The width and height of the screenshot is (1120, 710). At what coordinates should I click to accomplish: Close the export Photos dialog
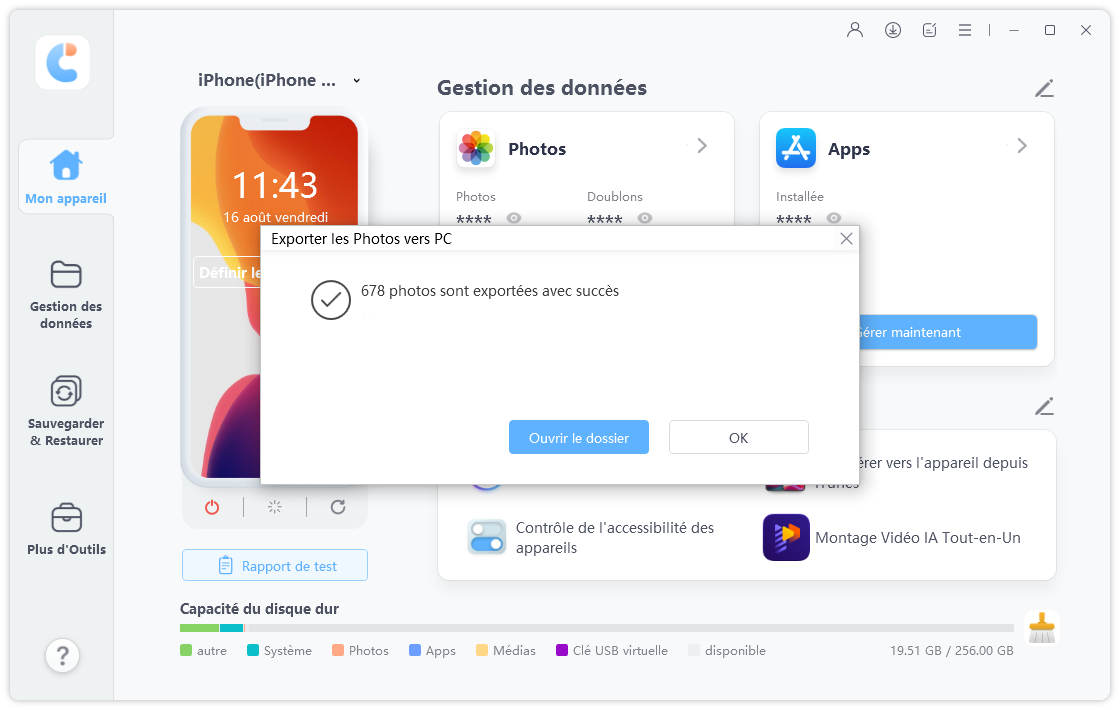(846, 239)
